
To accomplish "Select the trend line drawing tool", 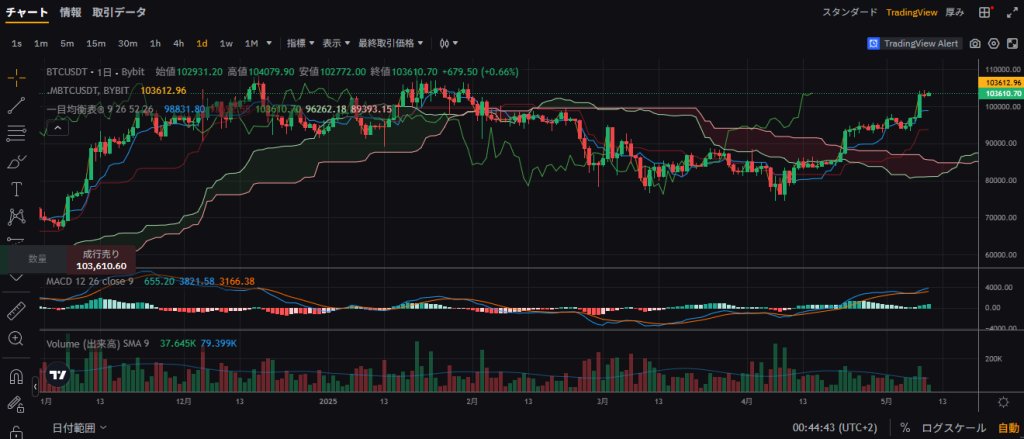I will pyautogui.click(x=17, y=105).
